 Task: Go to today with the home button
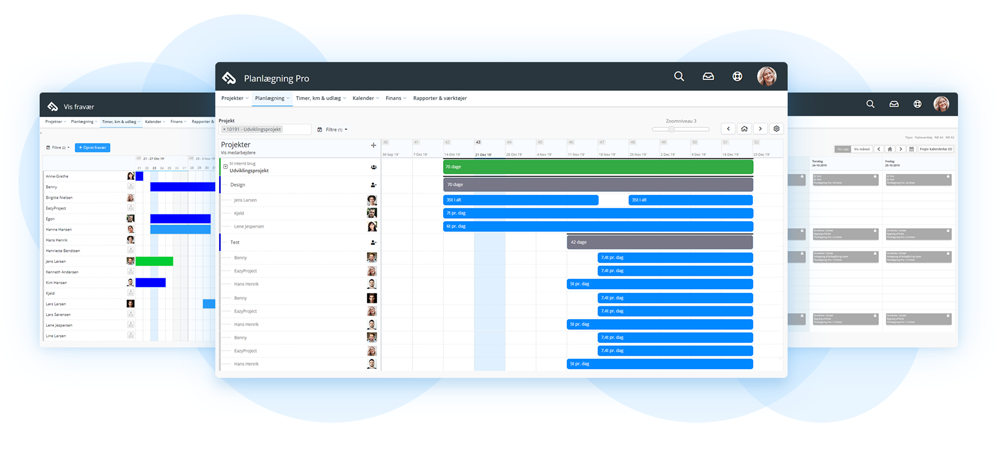[x=744, y=129]
